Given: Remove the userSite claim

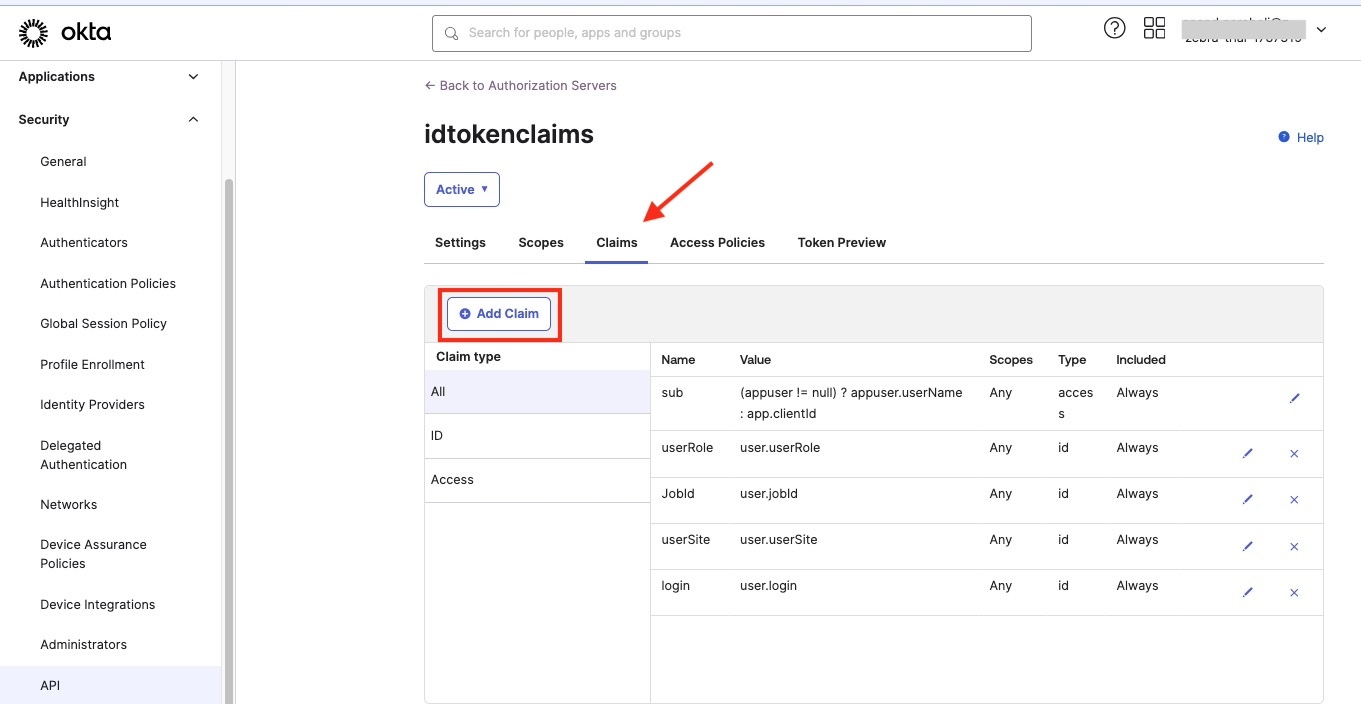Looking at the screenshot, I should point(1294,546).
